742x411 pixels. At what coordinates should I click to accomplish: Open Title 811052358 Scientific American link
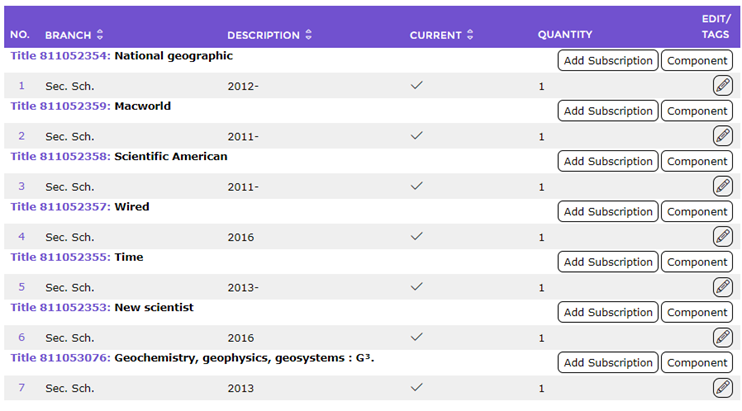61,157
